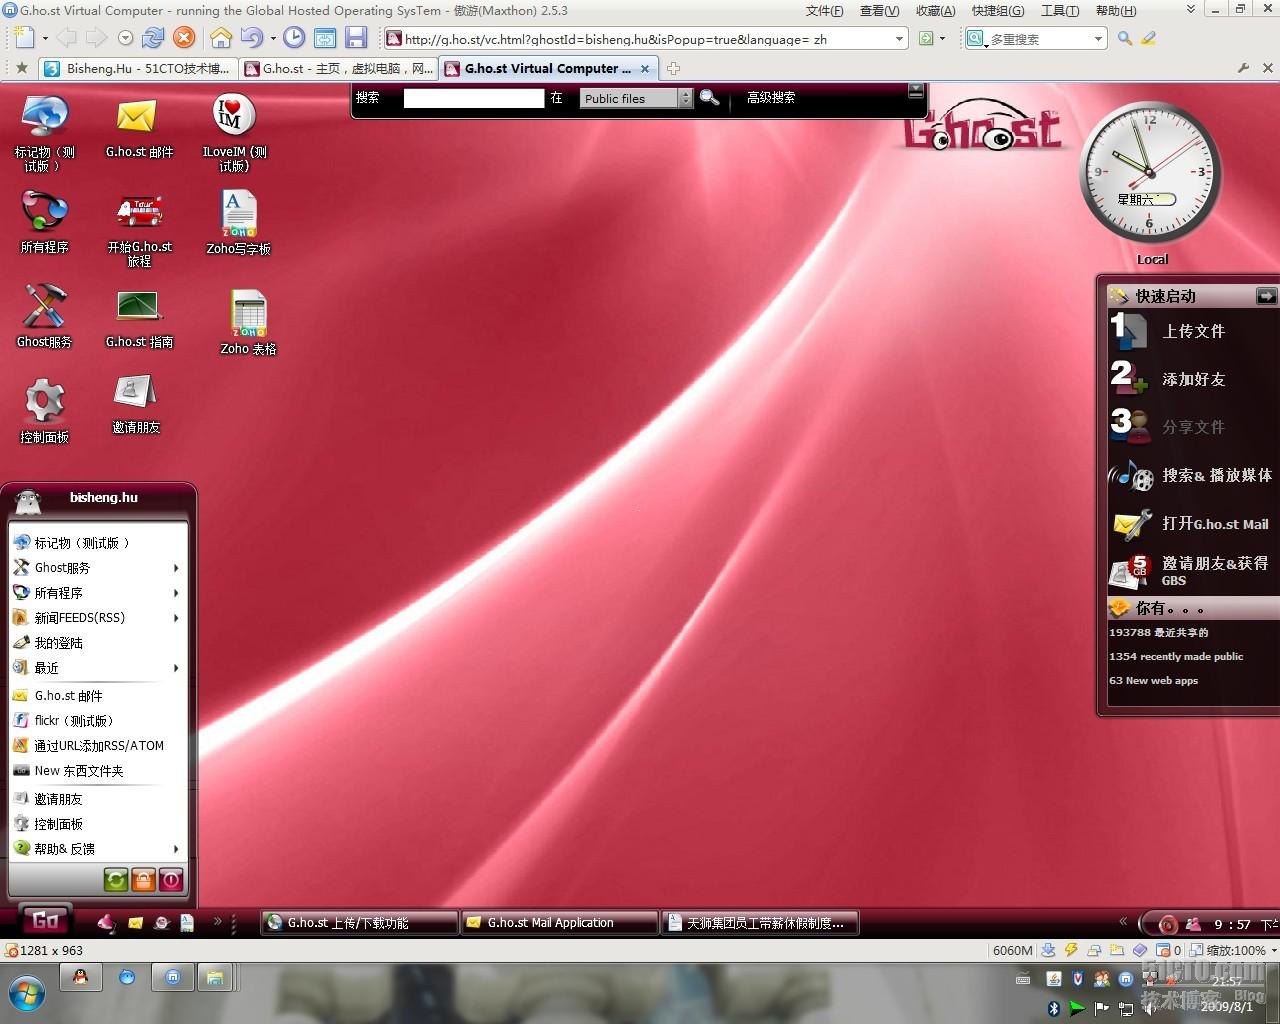Click Maxthon's browser home icon
1280x1024 pixels.
pyautogui.click(x=221, y=38)
